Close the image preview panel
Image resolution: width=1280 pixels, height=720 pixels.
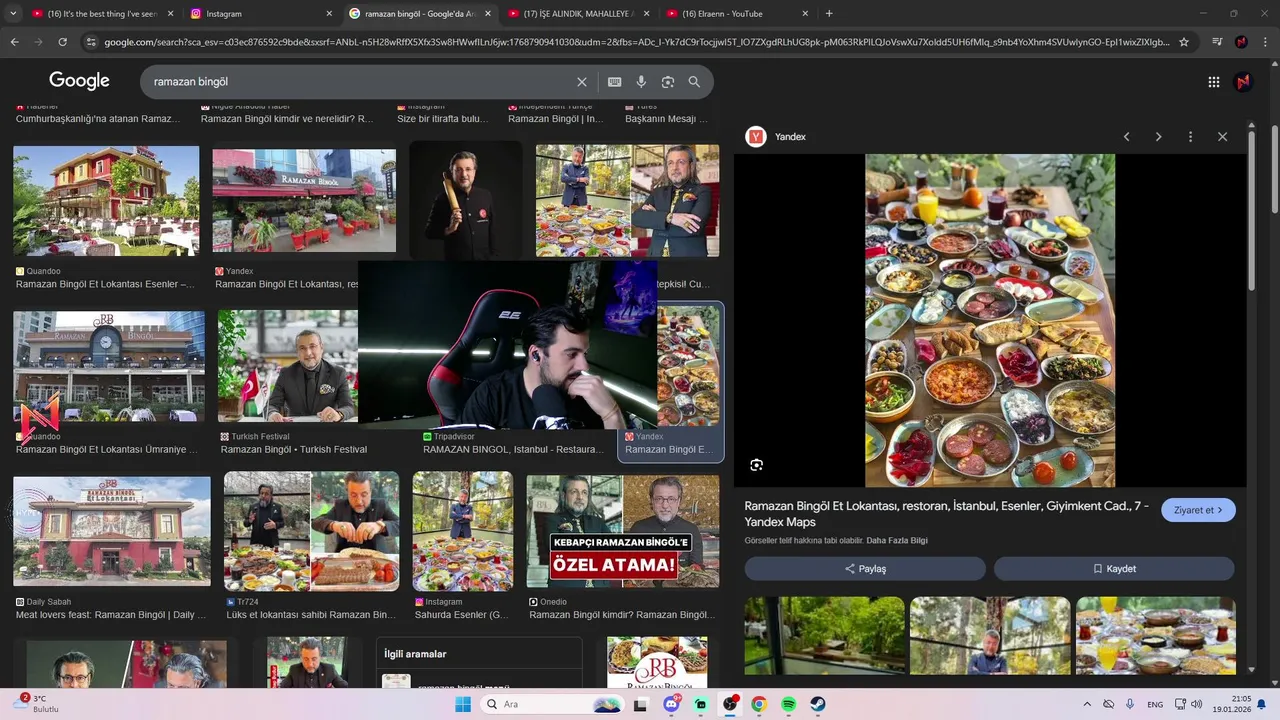(x=1222, y=137)
